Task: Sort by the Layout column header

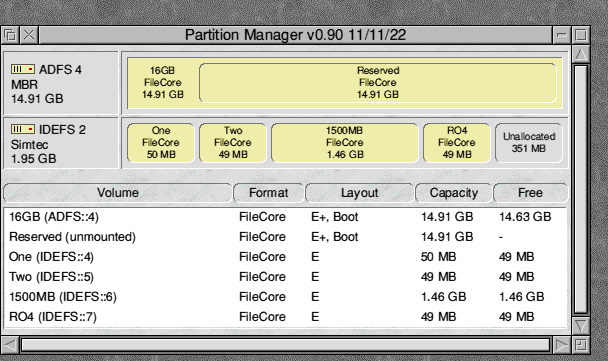Action: [359, 193]
